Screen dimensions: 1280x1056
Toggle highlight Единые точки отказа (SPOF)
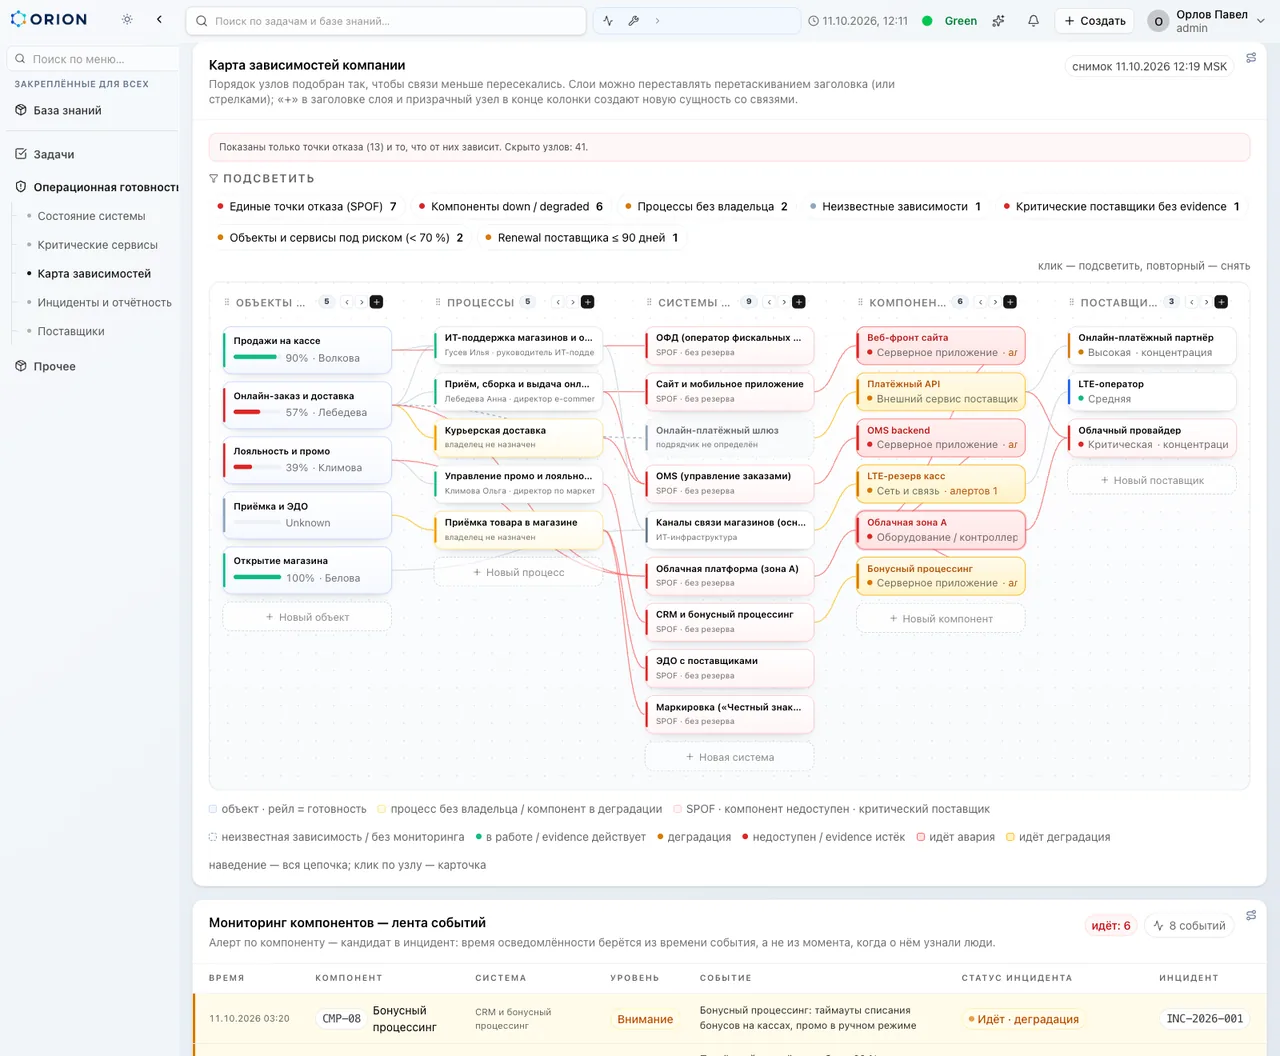tap(307, 206)
